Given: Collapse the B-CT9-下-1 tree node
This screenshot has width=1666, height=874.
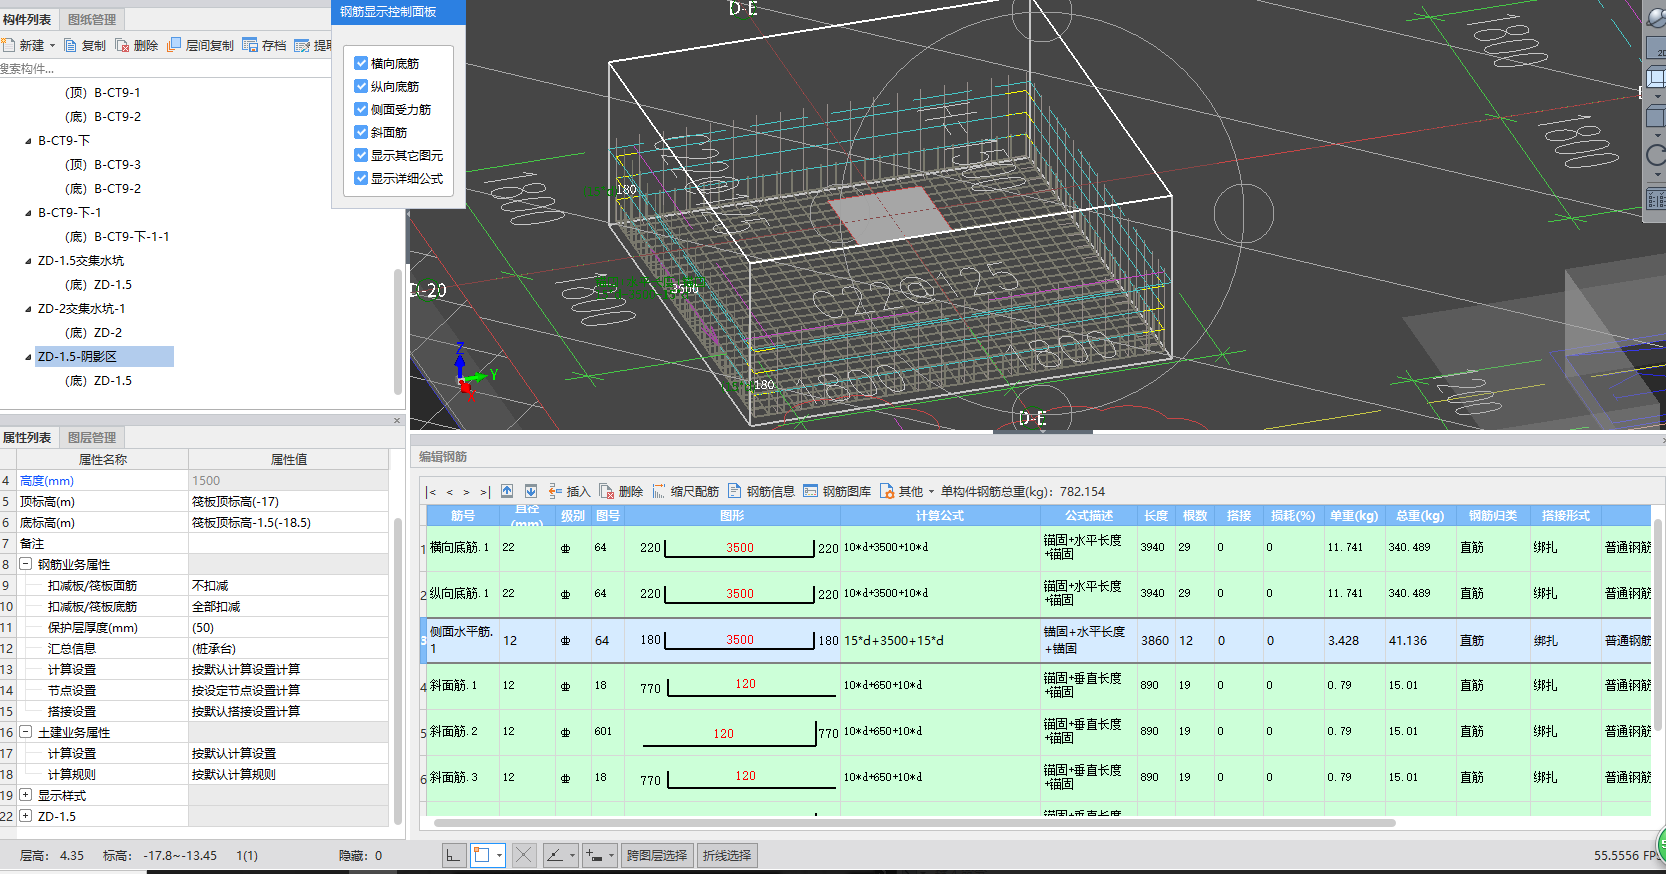Looking at the screenshot, I should pos(28,213).
